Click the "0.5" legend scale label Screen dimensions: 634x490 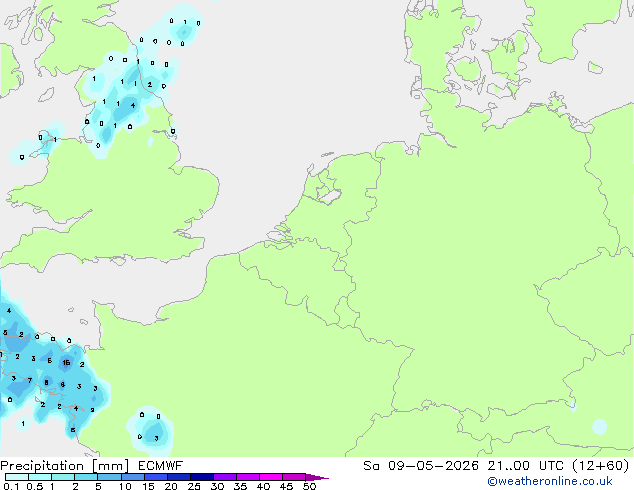[35, 486]
